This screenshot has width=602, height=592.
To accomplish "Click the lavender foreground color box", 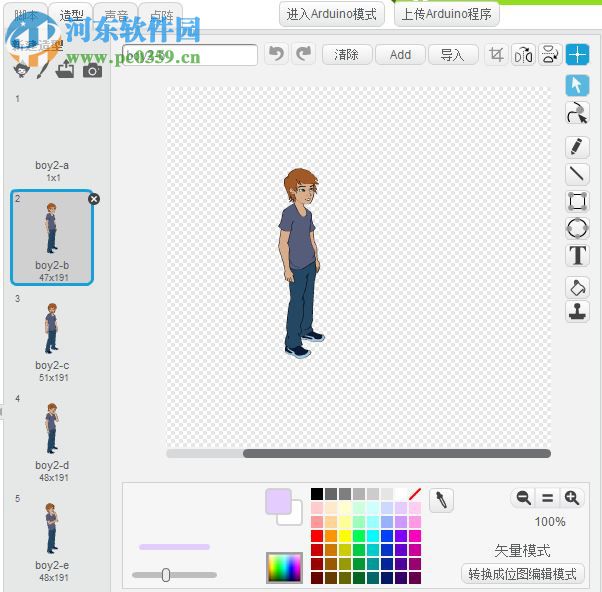I will [278, 501].
